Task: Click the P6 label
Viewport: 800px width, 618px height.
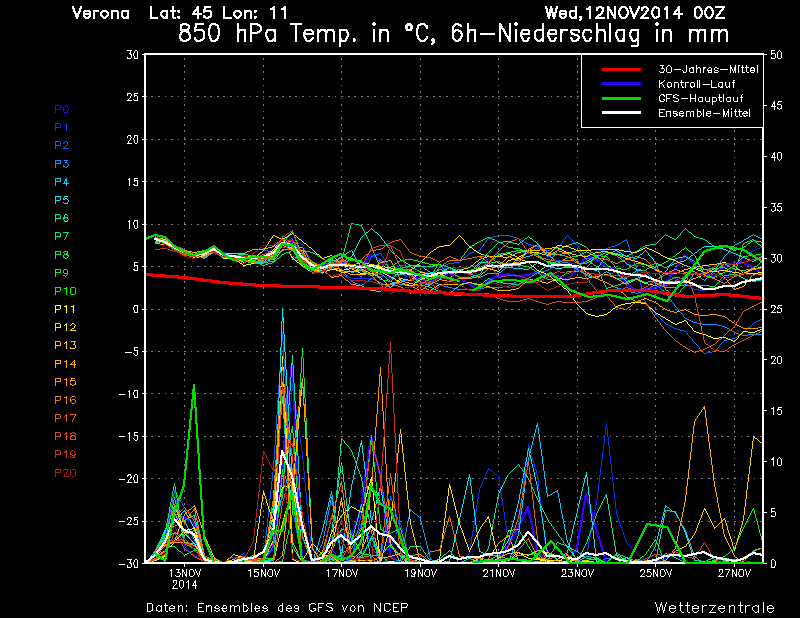Action: click(x=62, y=218)
